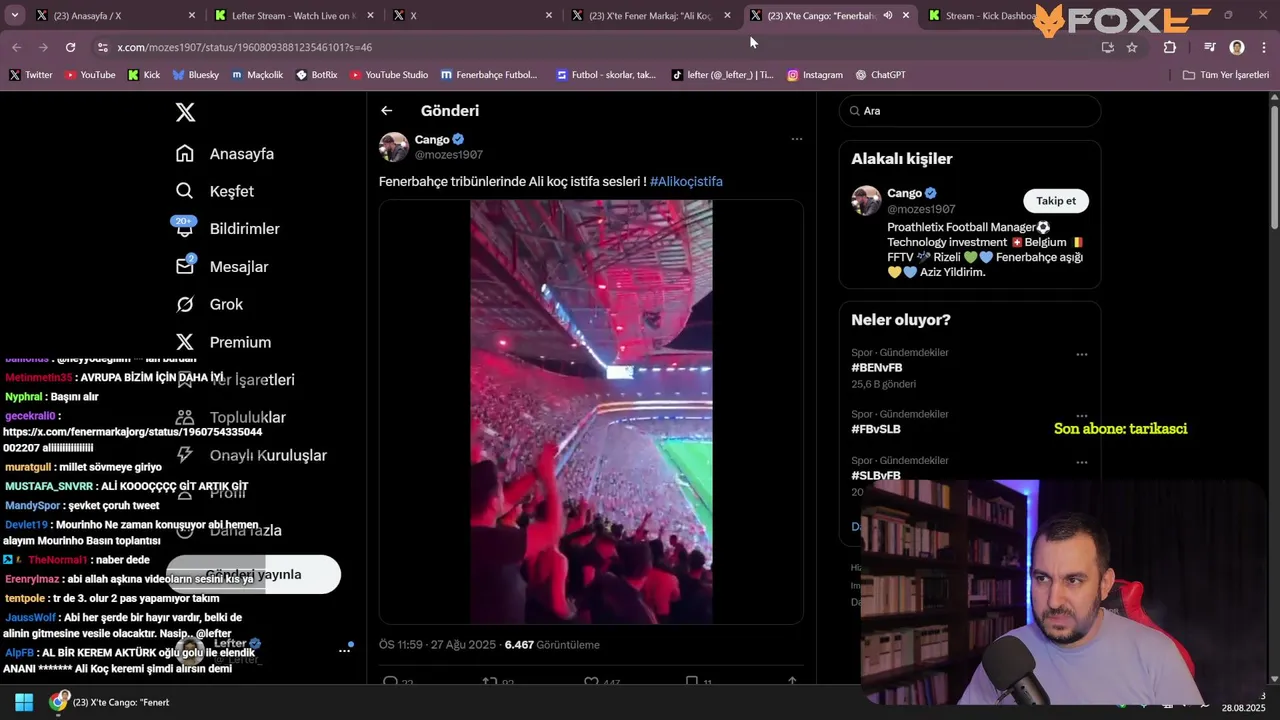Open lefter TikTok bookmark

(x=722, y=75)
